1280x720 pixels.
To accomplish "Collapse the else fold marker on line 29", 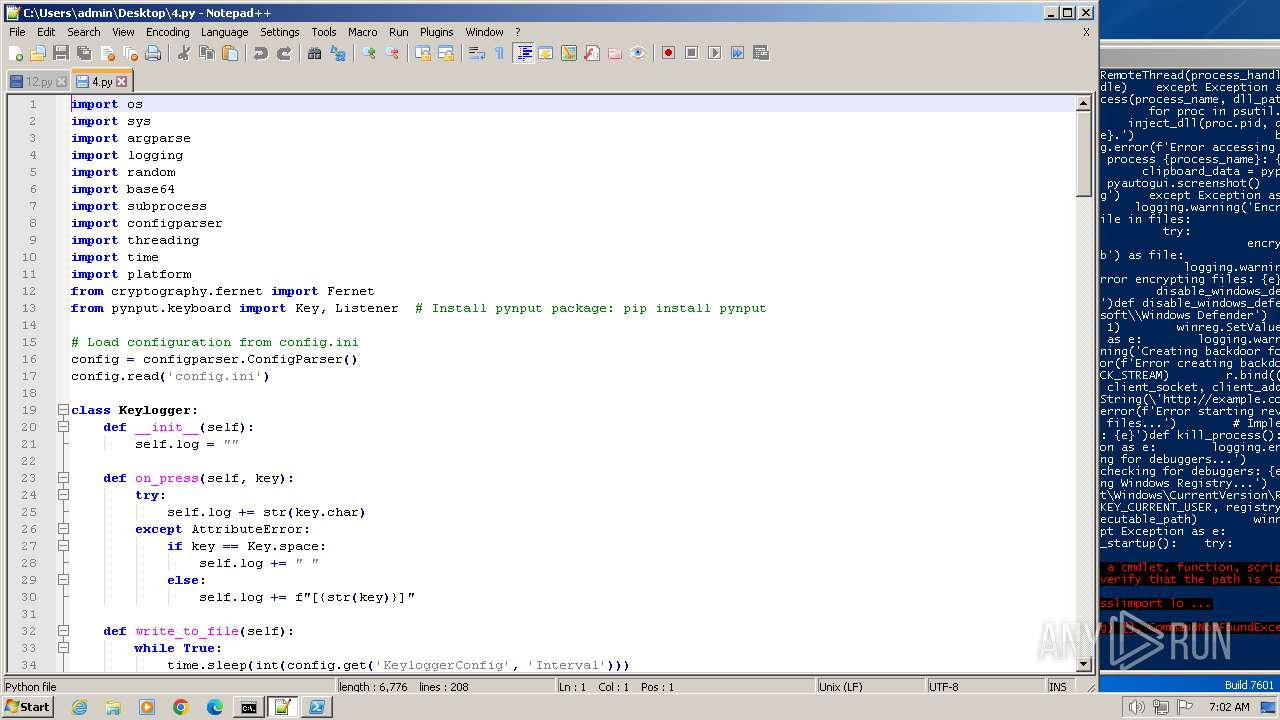I will click(63, 580).
